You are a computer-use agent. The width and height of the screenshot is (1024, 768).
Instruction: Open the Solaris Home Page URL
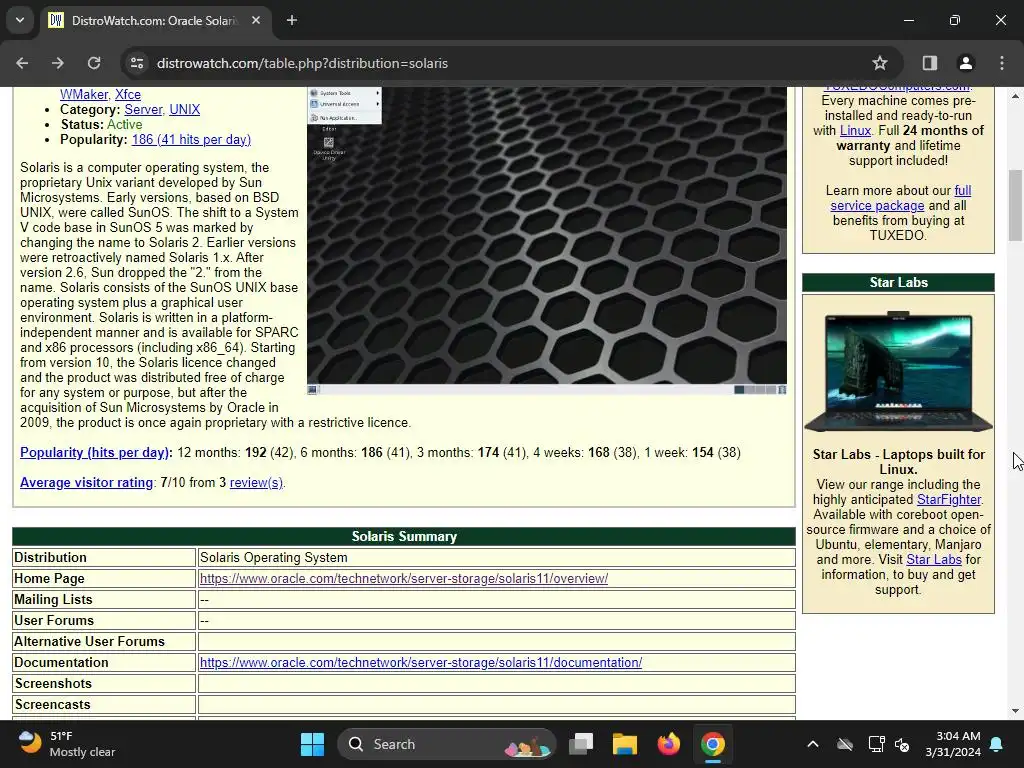click(x=404, y=579)
